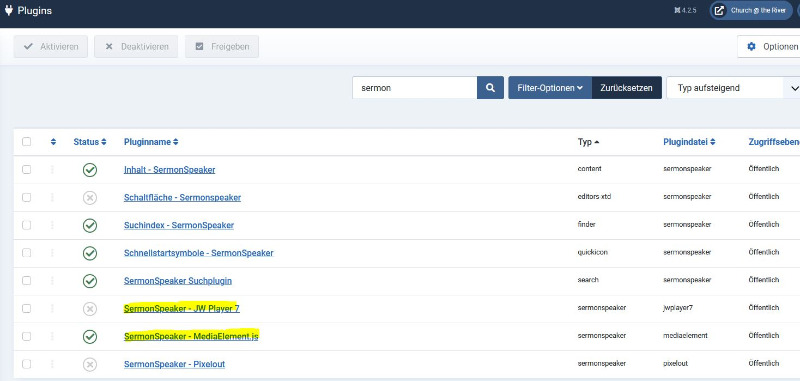This screenshot has width=800, height=381.
Task: Tick checkbox for SermonSpeaker Suchplugin row
Action: point(27,281)
